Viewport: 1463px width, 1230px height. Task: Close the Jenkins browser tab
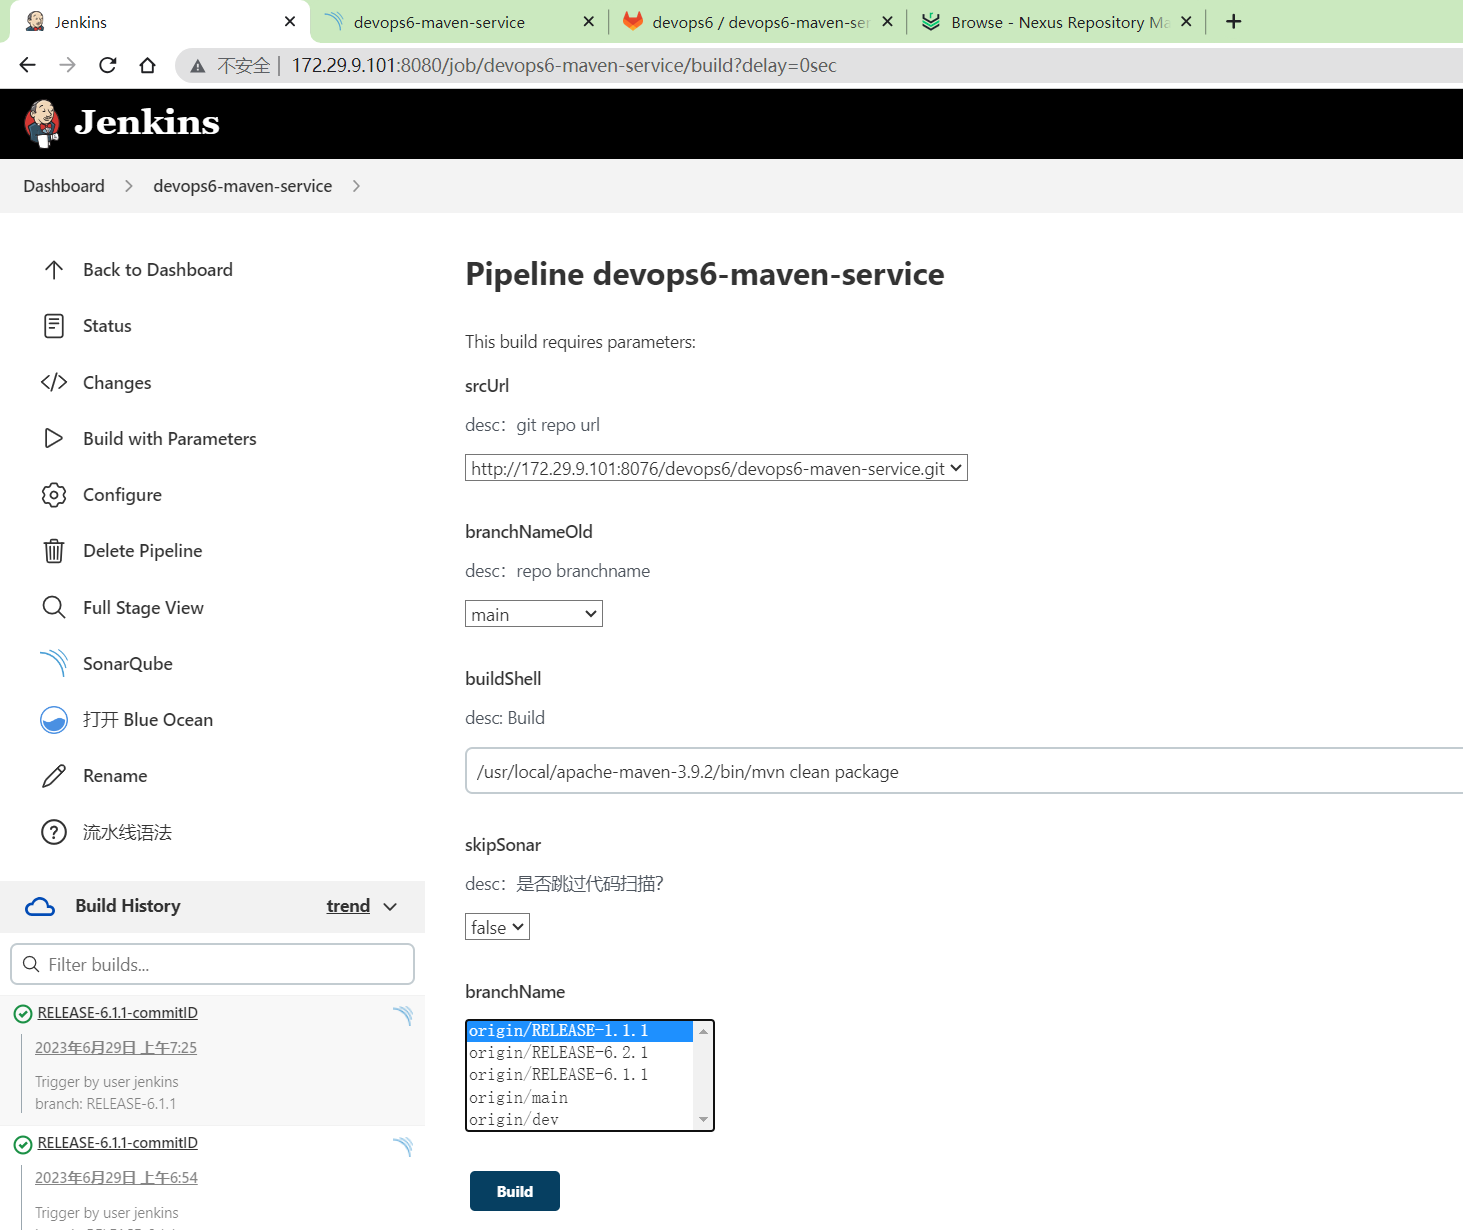point(290,21)
